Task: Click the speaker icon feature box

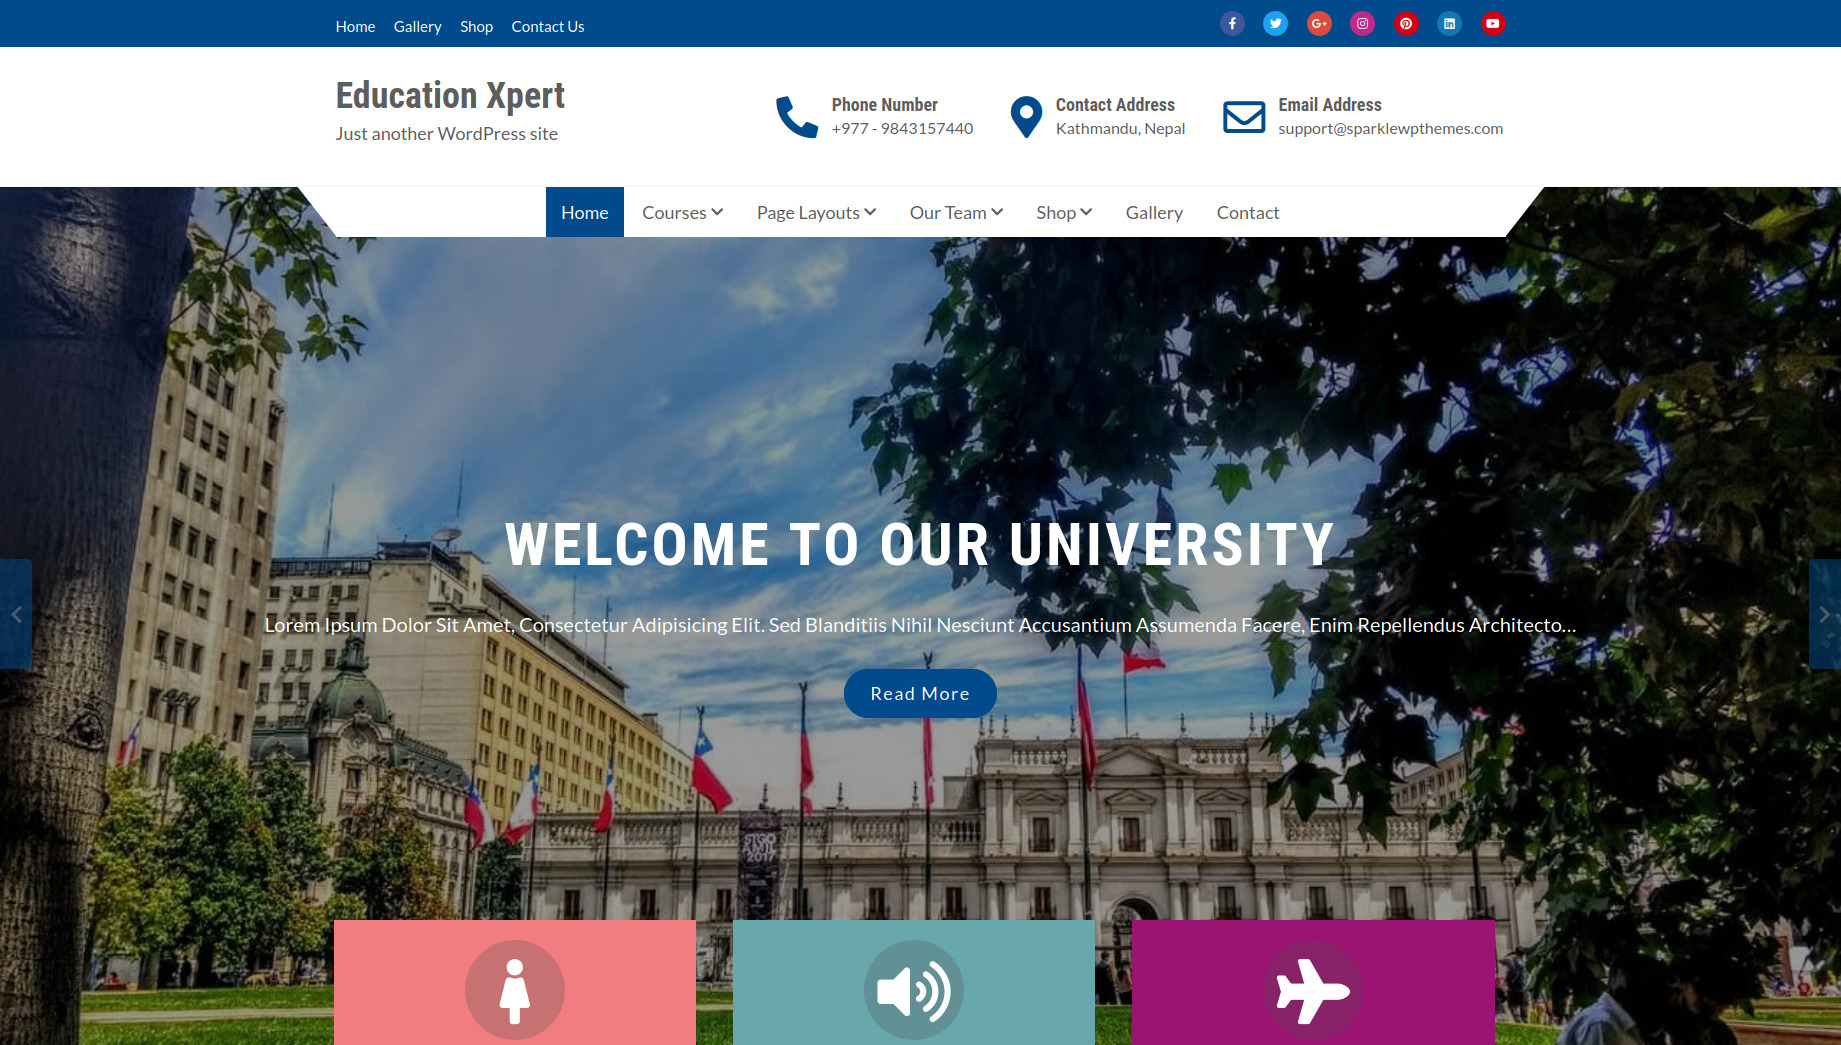Action: (913, 990)
